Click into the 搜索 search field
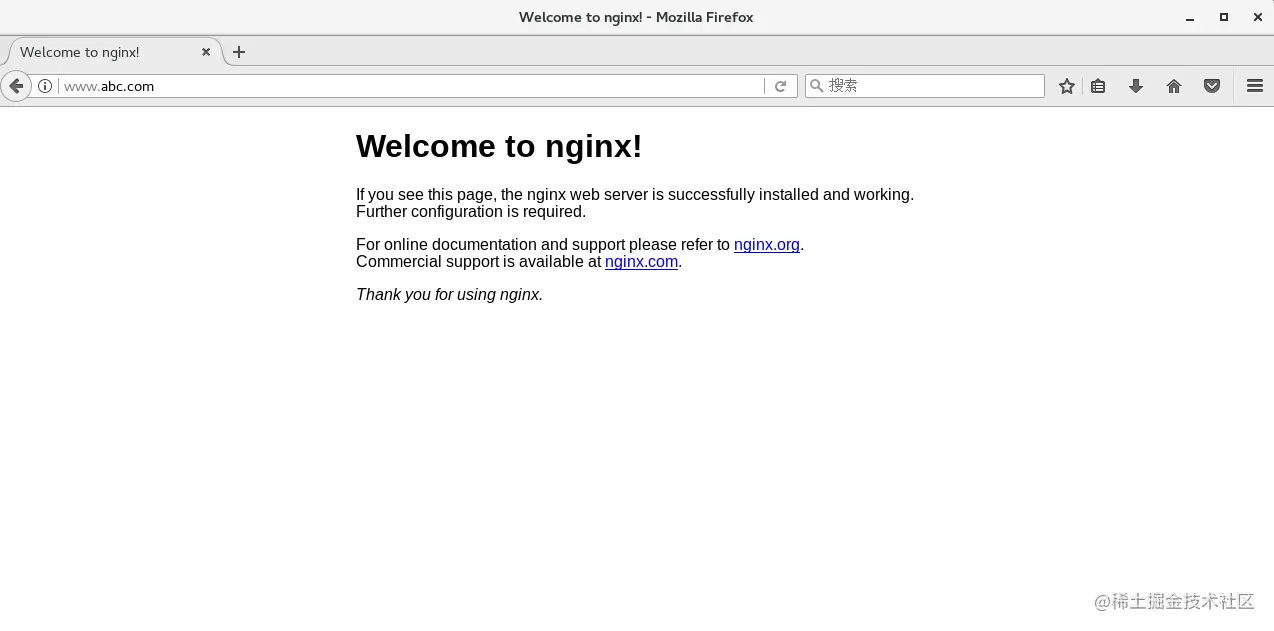The height and width of the screenshot is (631, 1274). (x=925, y=86)
